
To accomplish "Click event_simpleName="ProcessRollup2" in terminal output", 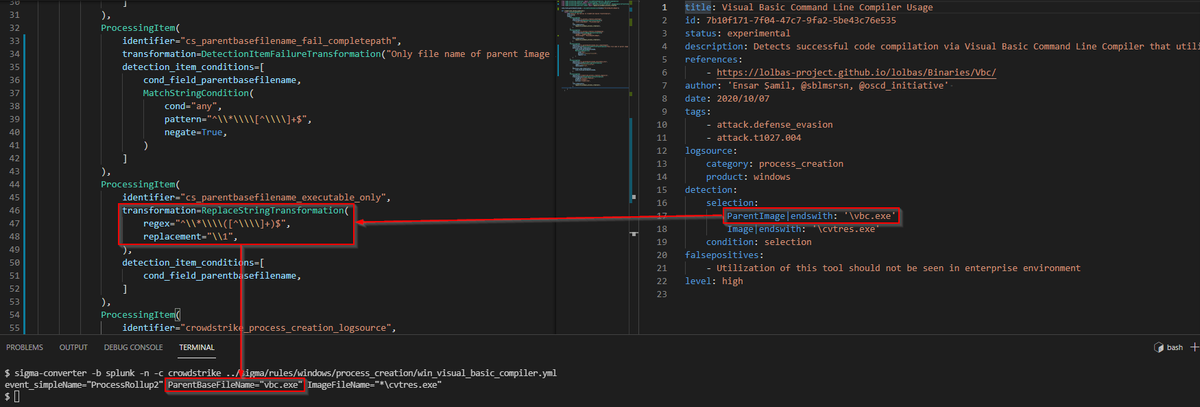I will pyautogui.click(x=82, y=384).
